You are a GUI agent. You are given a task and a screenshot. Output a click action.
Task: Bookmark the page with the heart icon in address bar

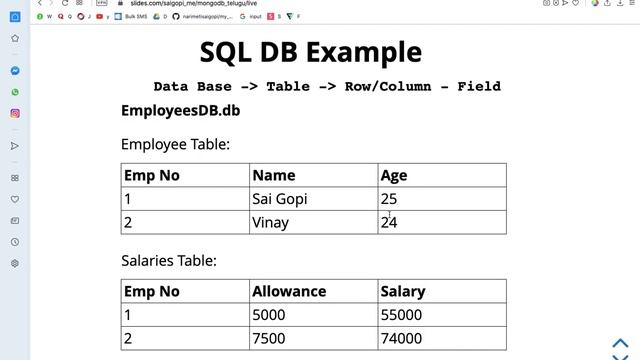[576, 3]
